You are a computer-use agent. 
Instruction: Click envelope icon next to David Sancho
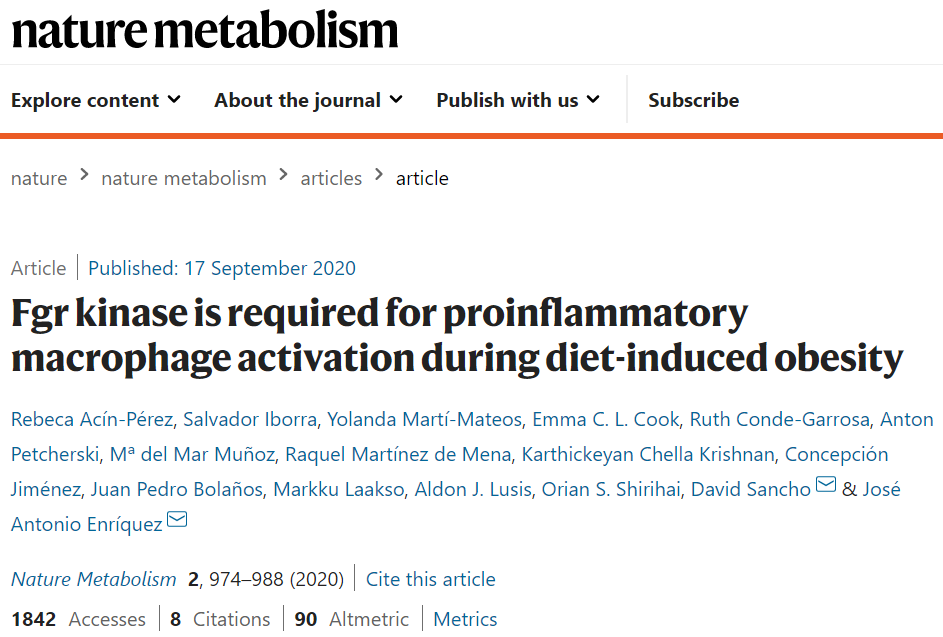(x=826, y=486)
